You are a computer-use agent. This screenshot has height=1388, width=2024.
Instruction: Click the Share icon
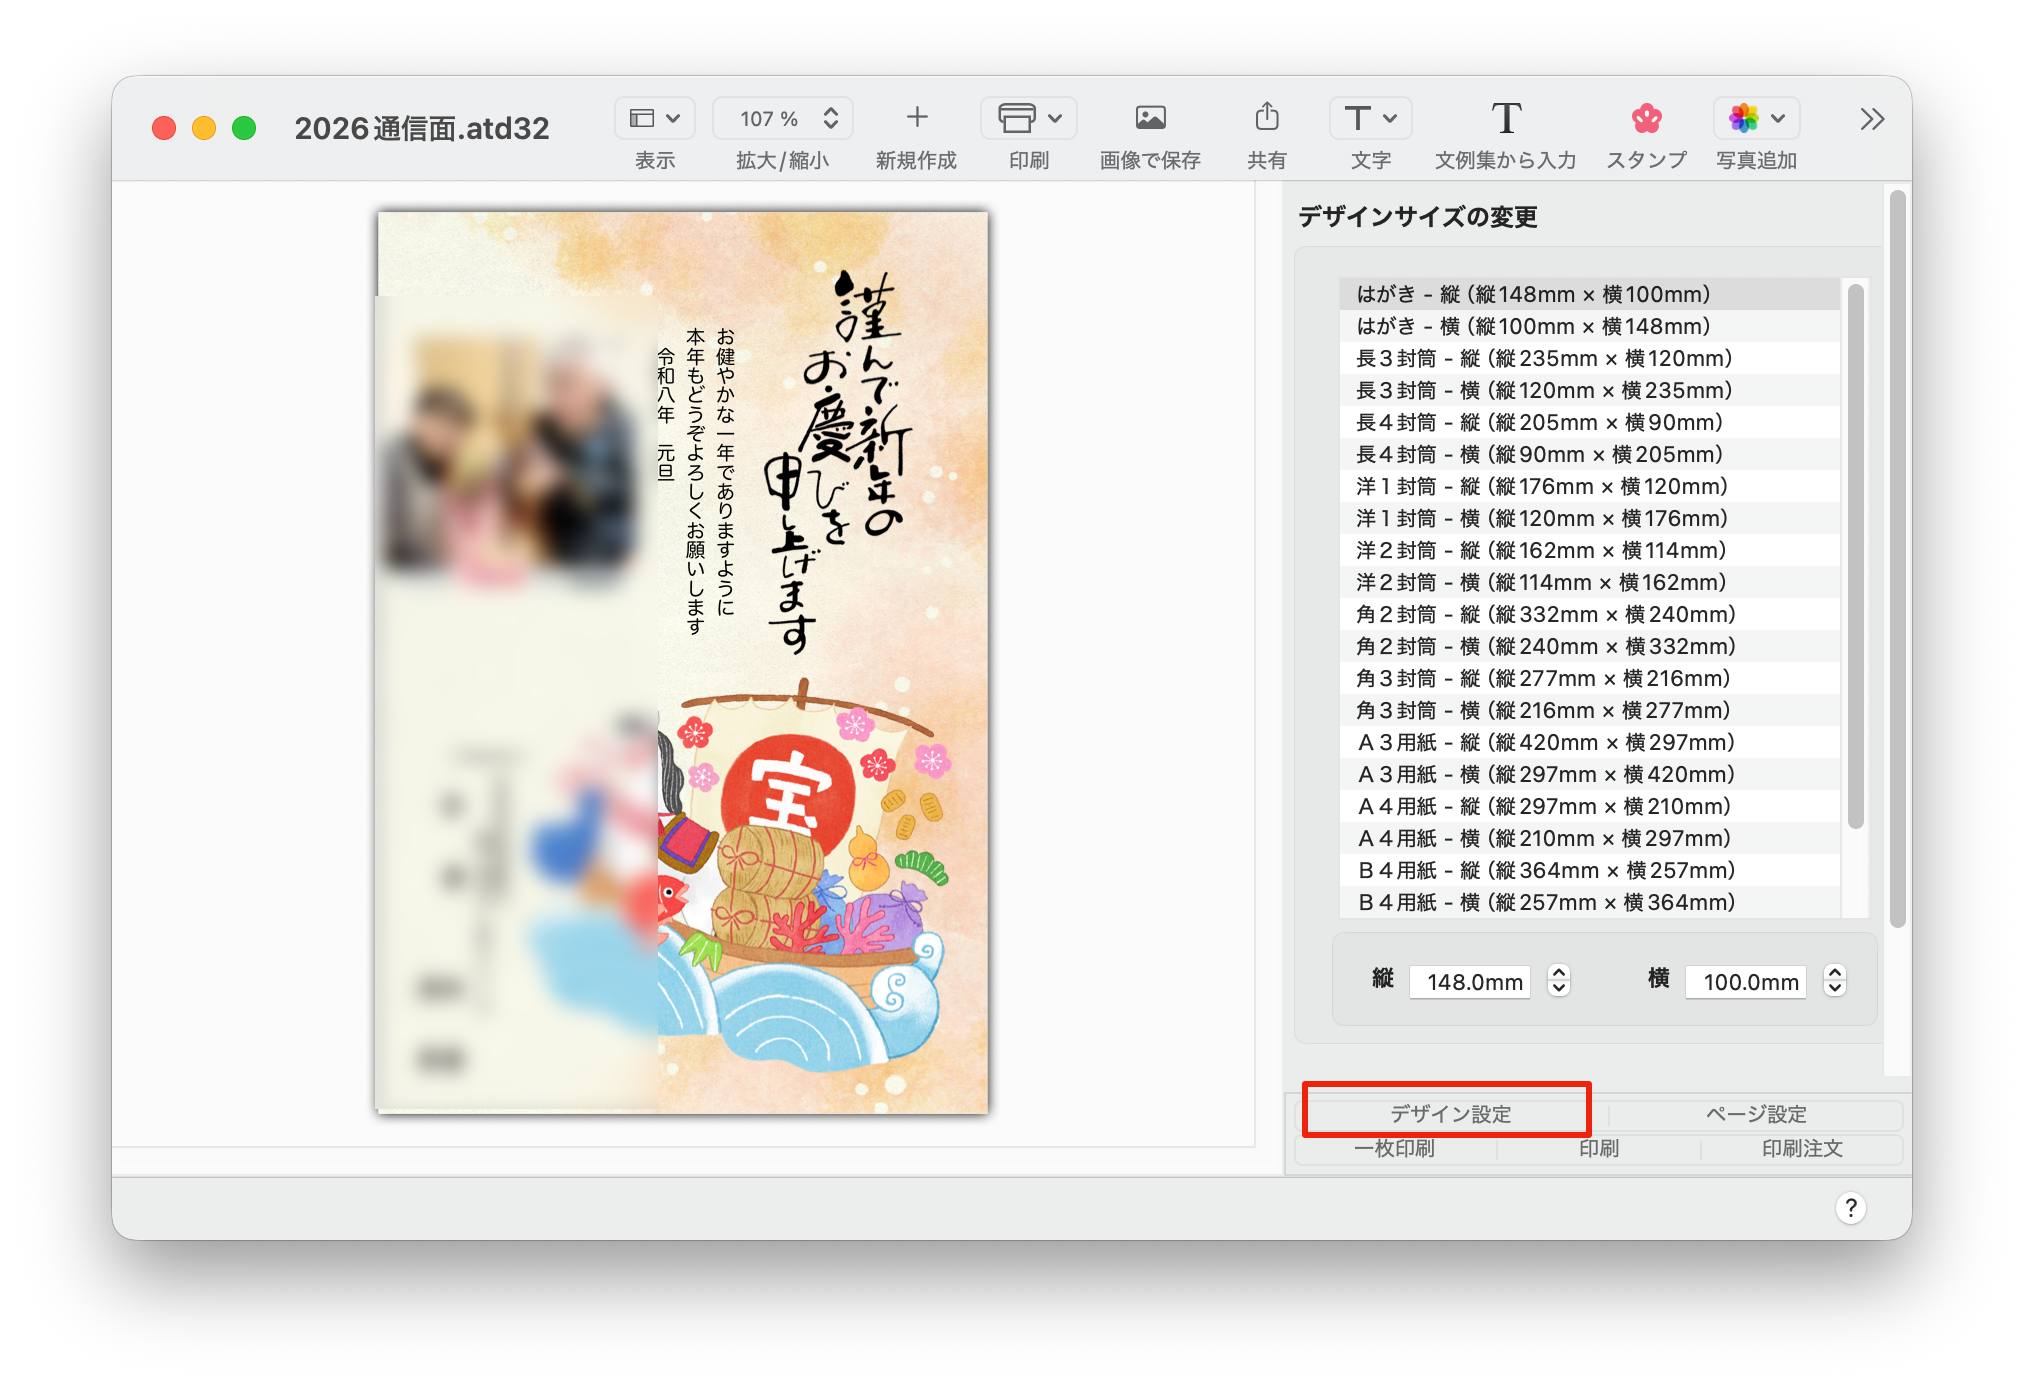coord(1266,118)
